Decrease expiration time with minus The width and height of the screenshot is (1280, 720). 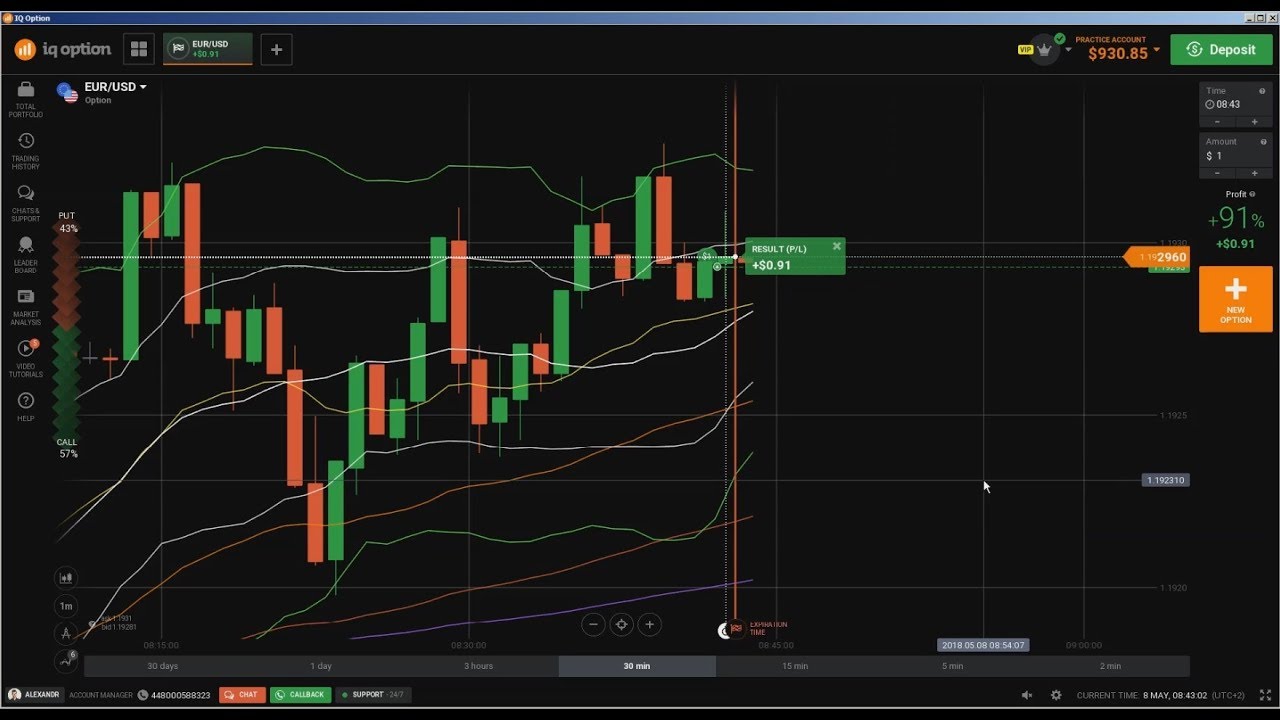(1217, 122)
